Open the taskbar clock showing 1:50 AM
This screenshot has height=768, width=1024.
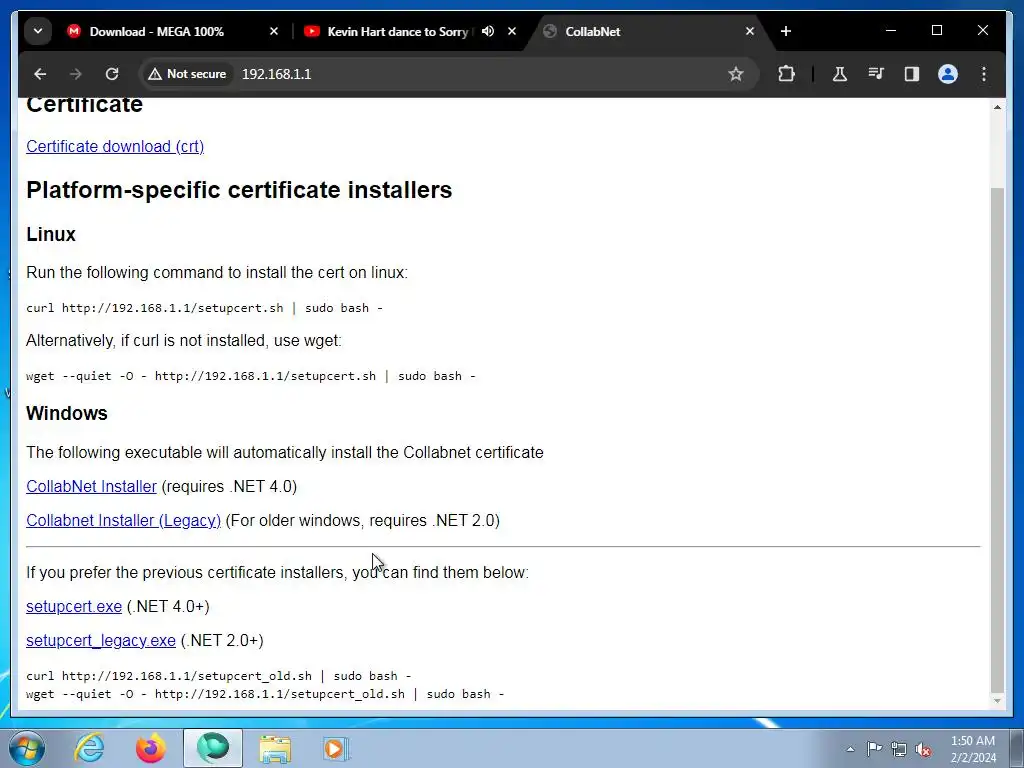click(x=973, y=749)
